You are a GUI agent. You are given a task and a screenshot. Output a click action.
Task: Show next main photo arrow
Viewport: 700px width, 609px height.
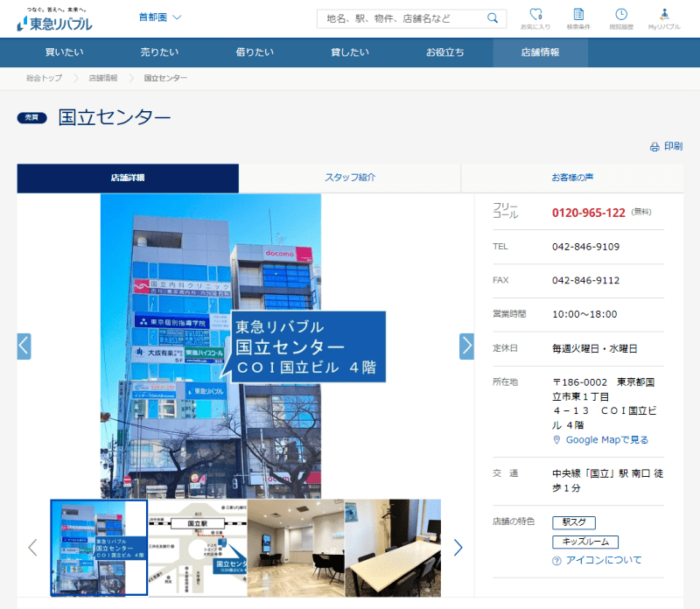pos(467,346)
